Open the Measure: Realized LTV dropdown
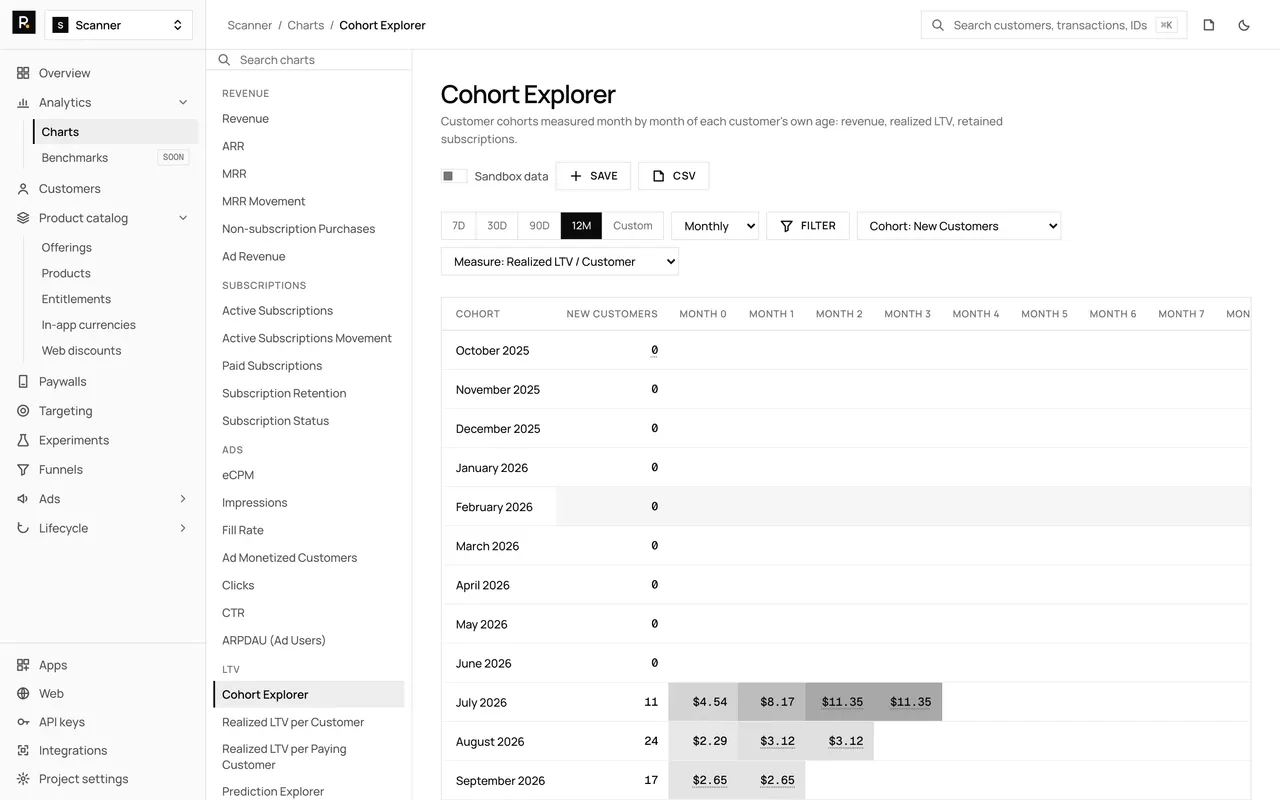The image size is (1280, 800). (560, 262)
